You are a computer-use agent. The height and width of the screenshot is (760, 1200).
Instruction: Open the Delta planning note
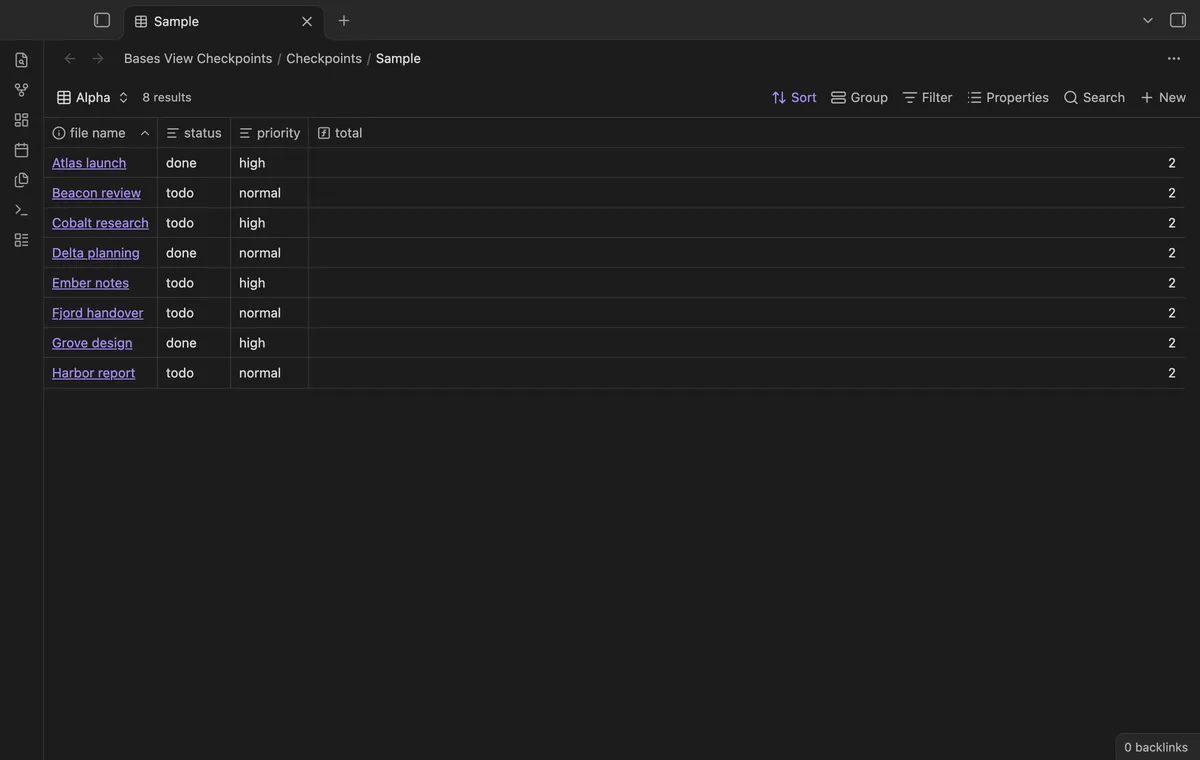[96, 253]
